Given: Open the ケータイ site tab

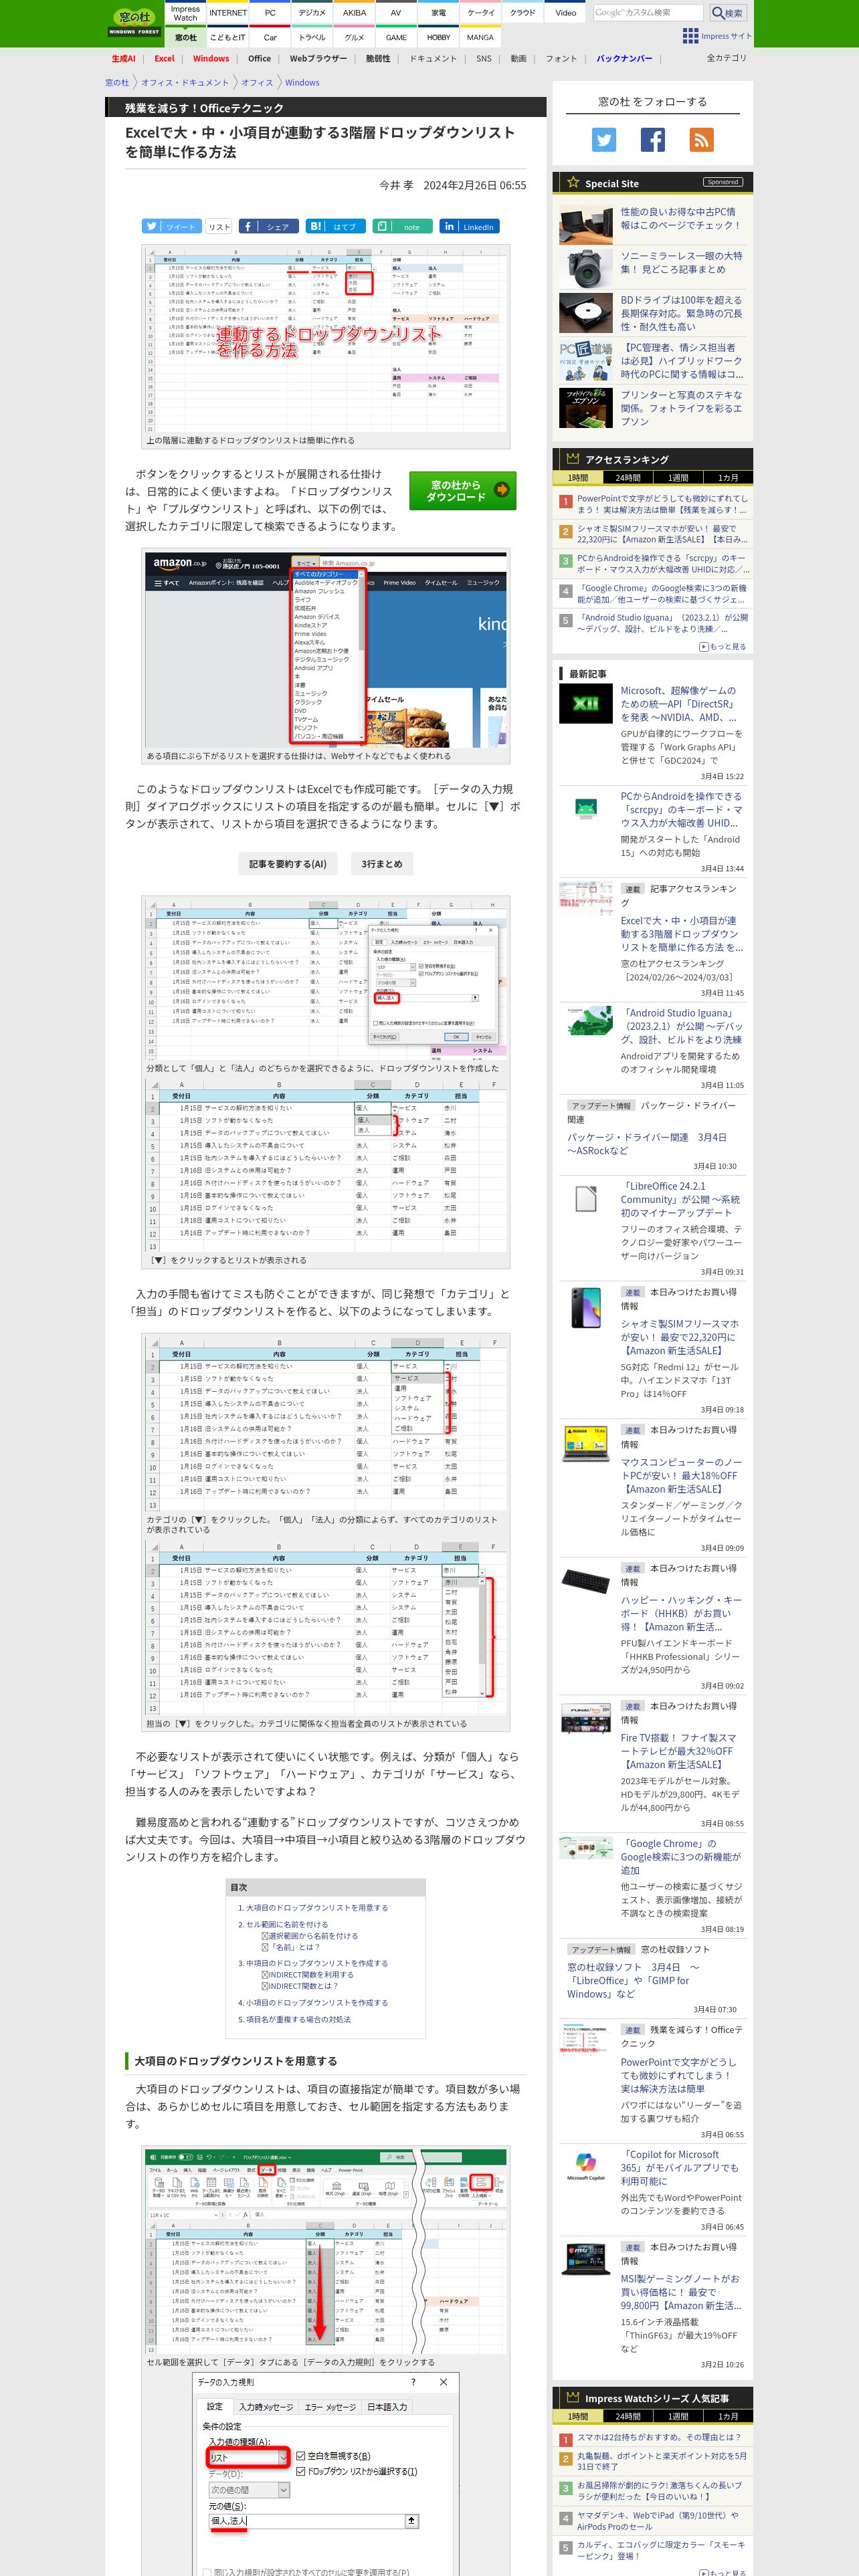Looking at the screenshot, I should tap(481, 13).
